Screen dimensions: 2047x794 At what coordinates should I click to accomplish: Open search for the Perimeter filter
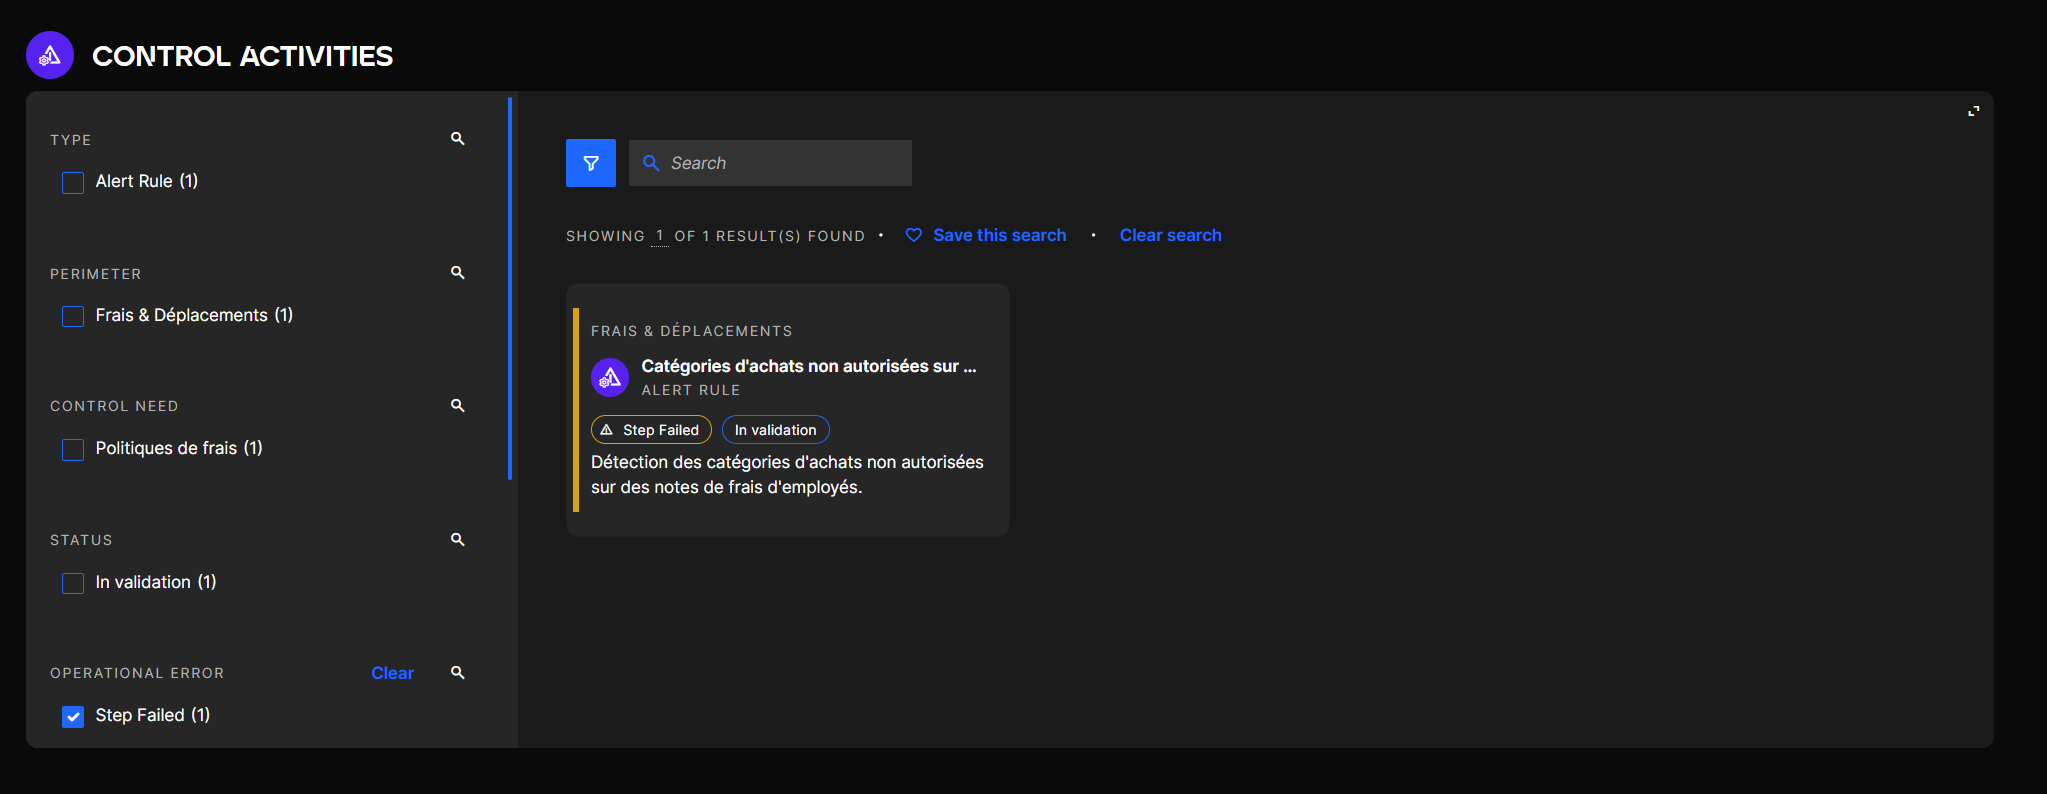[457, 273]
